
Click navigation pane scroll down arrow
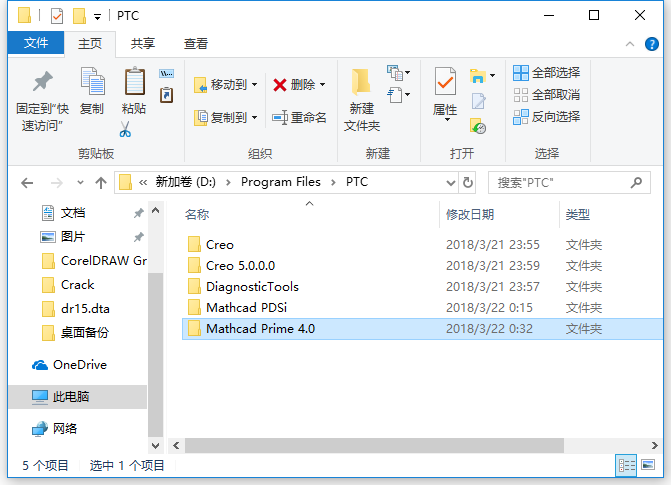pos(155,446)
